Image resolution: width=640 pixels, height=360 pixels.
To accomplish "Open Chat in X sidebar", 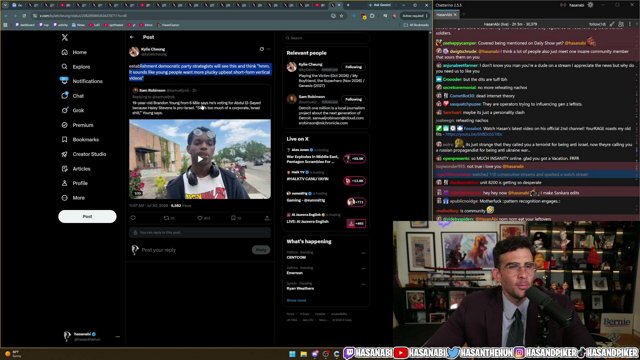I will coord(73,96).
